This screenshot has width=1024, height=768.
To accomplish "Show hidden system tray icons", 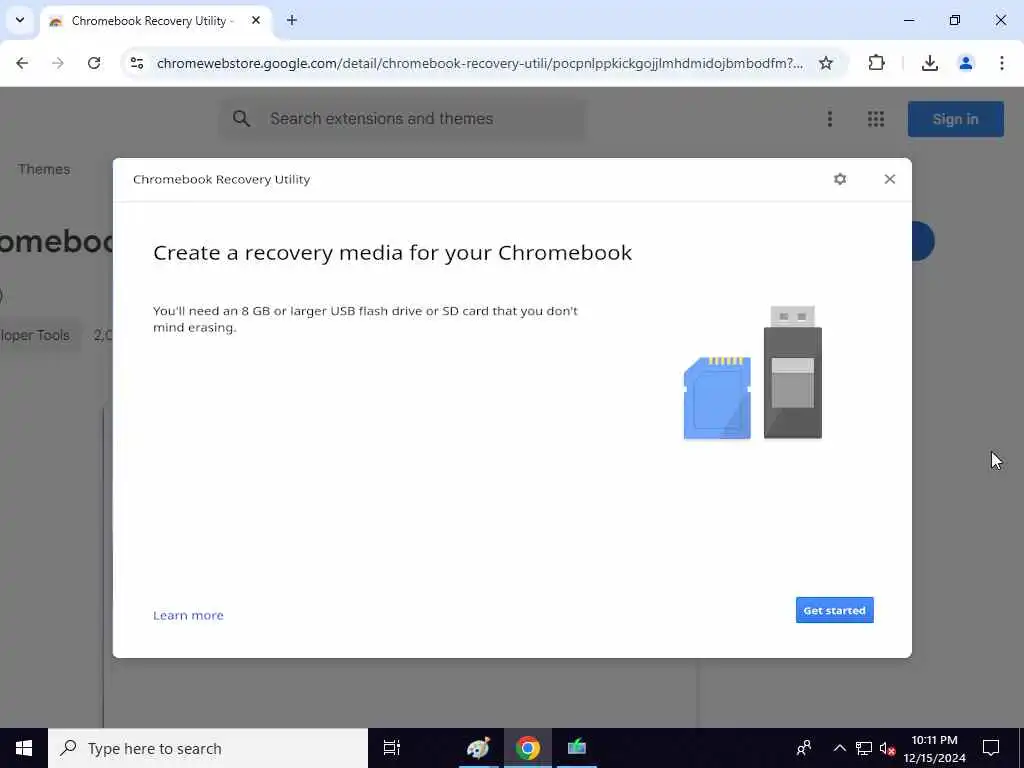I will point(839,748).
